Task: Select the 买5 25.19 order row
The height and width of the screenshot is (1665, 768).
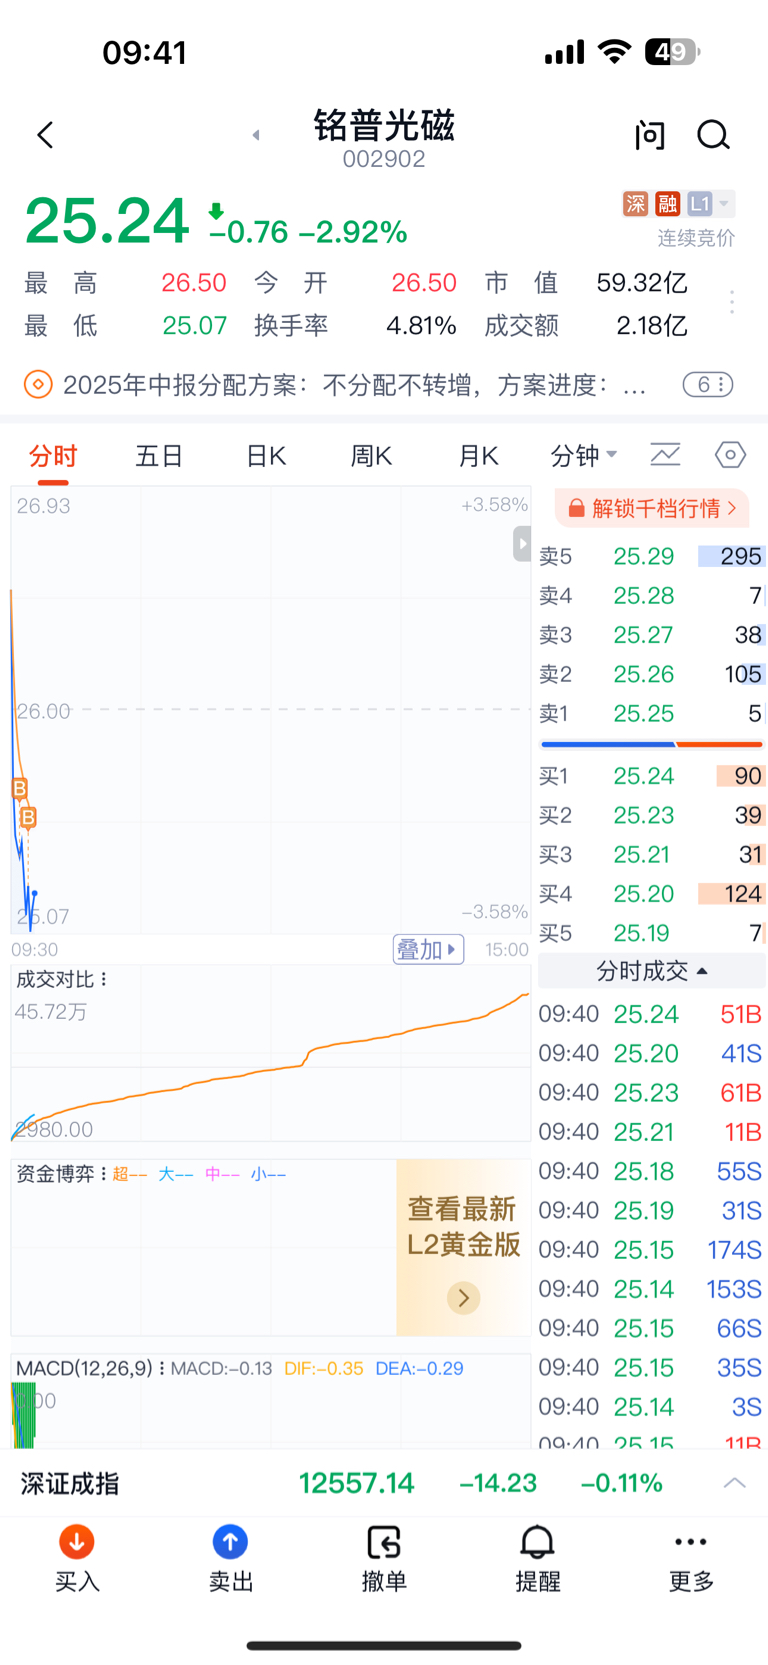Action: click(652, 933)
